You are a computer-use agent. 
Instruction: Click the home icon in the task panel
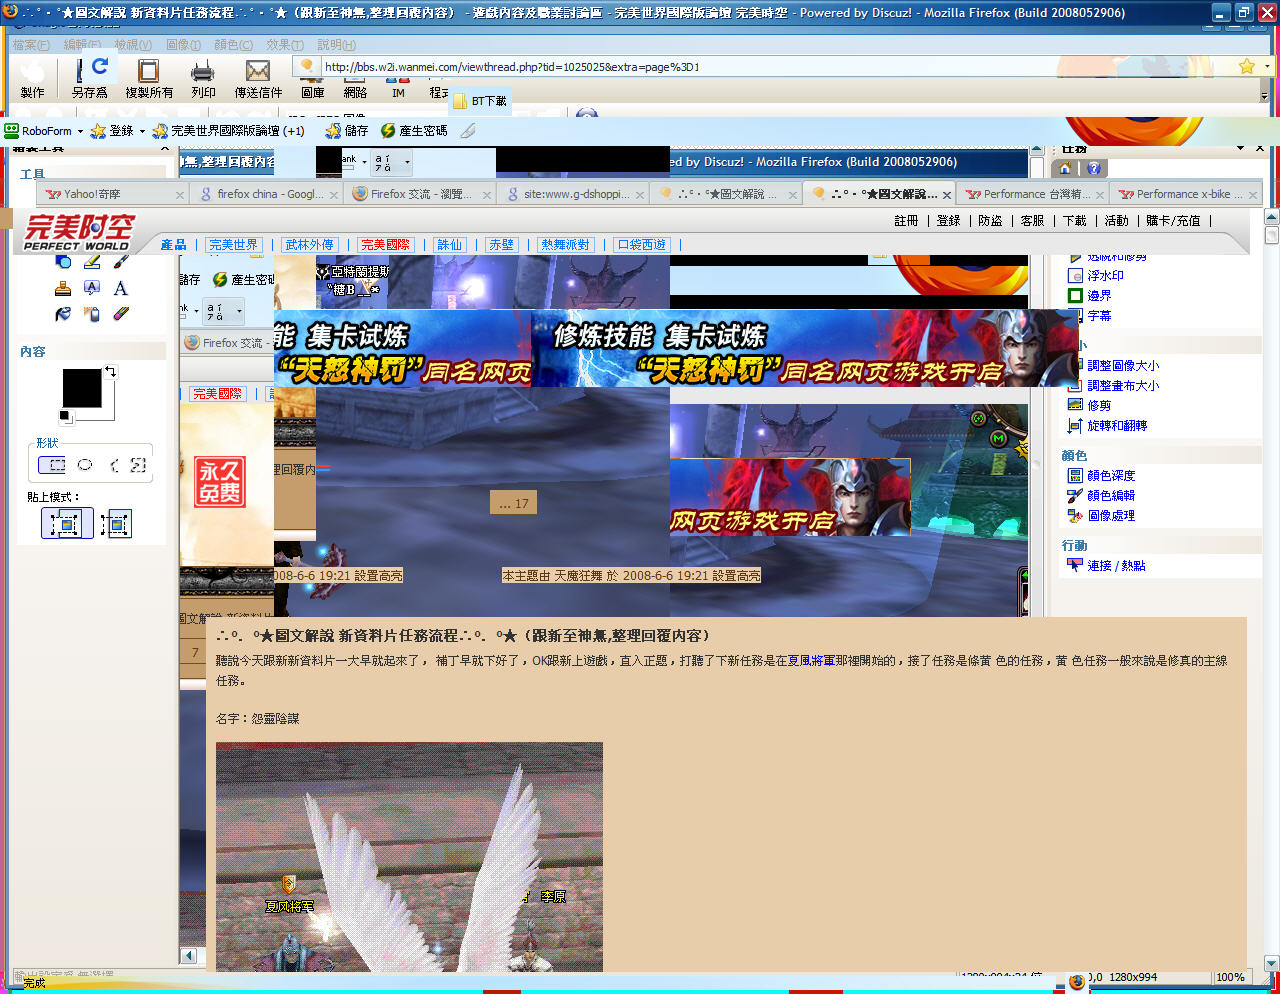click(1065, 169)
